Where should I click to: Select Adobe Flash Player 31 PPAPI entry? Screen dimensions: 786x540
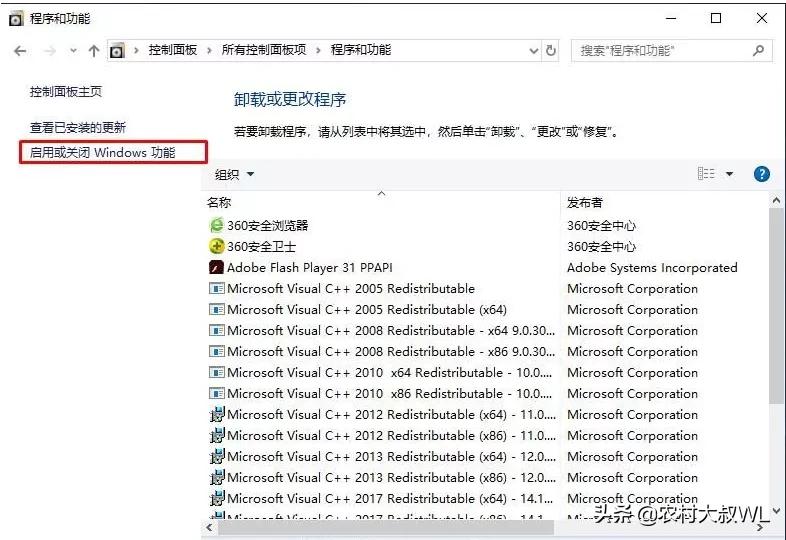pyautogui.click(x=310, y=268)
